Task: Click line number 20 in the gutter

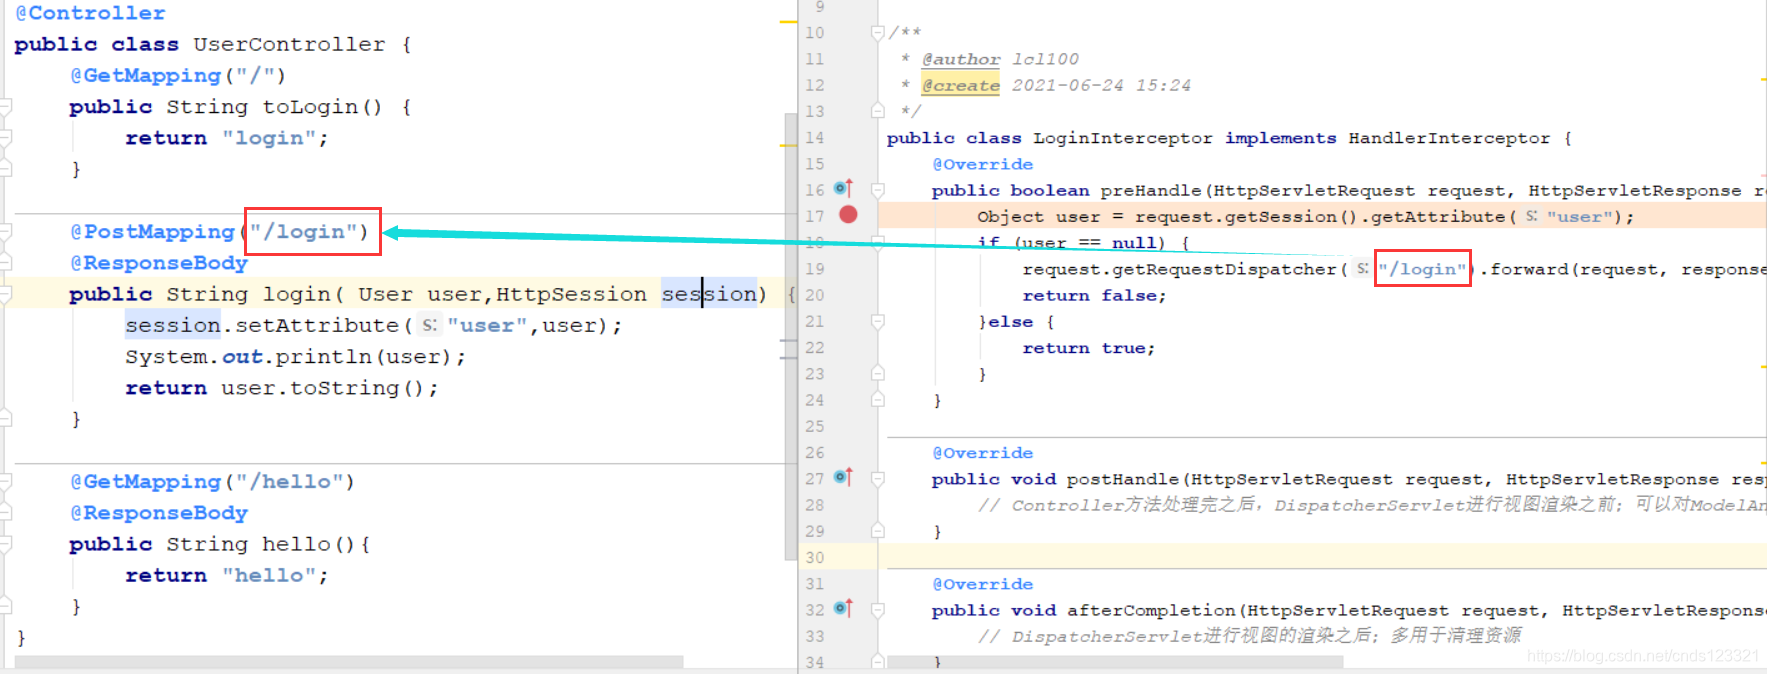Action: point(815,295)
